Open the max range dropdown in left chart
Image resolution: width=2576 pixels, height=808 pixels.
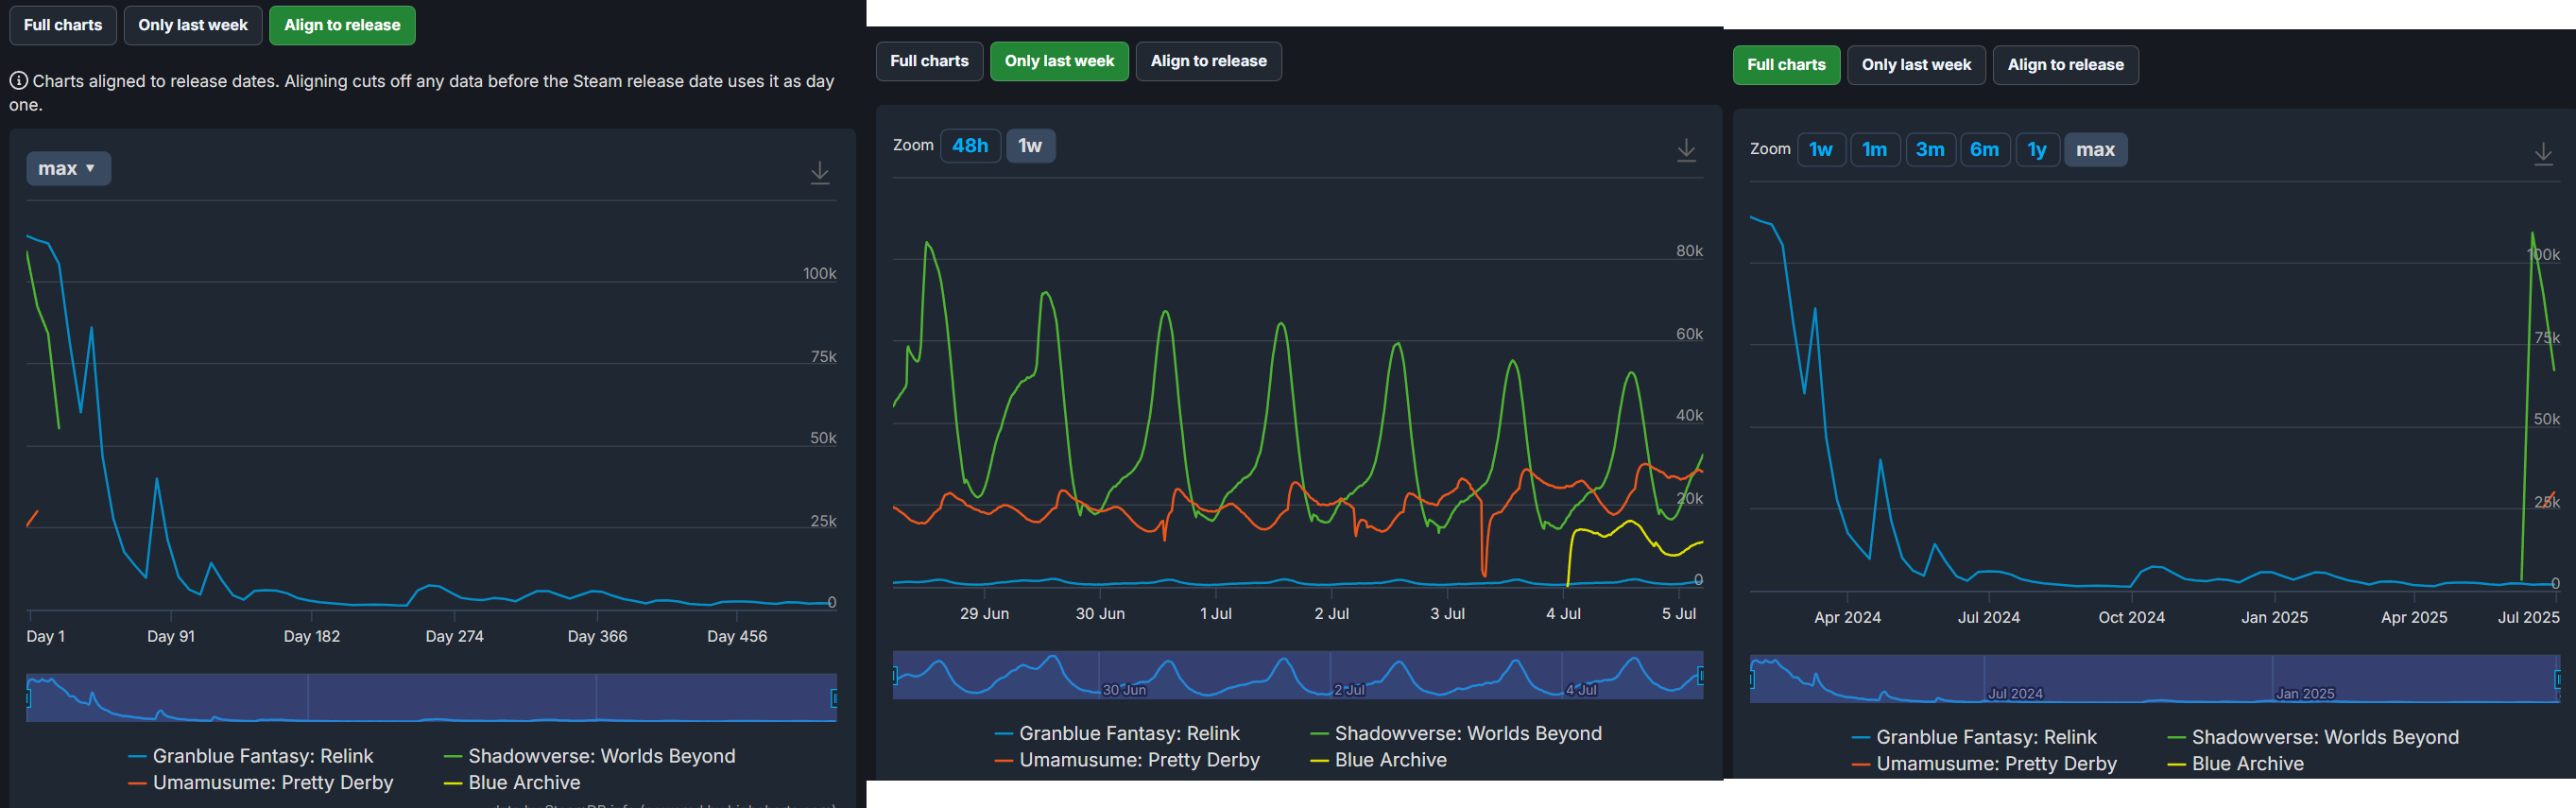click(68, 168)
